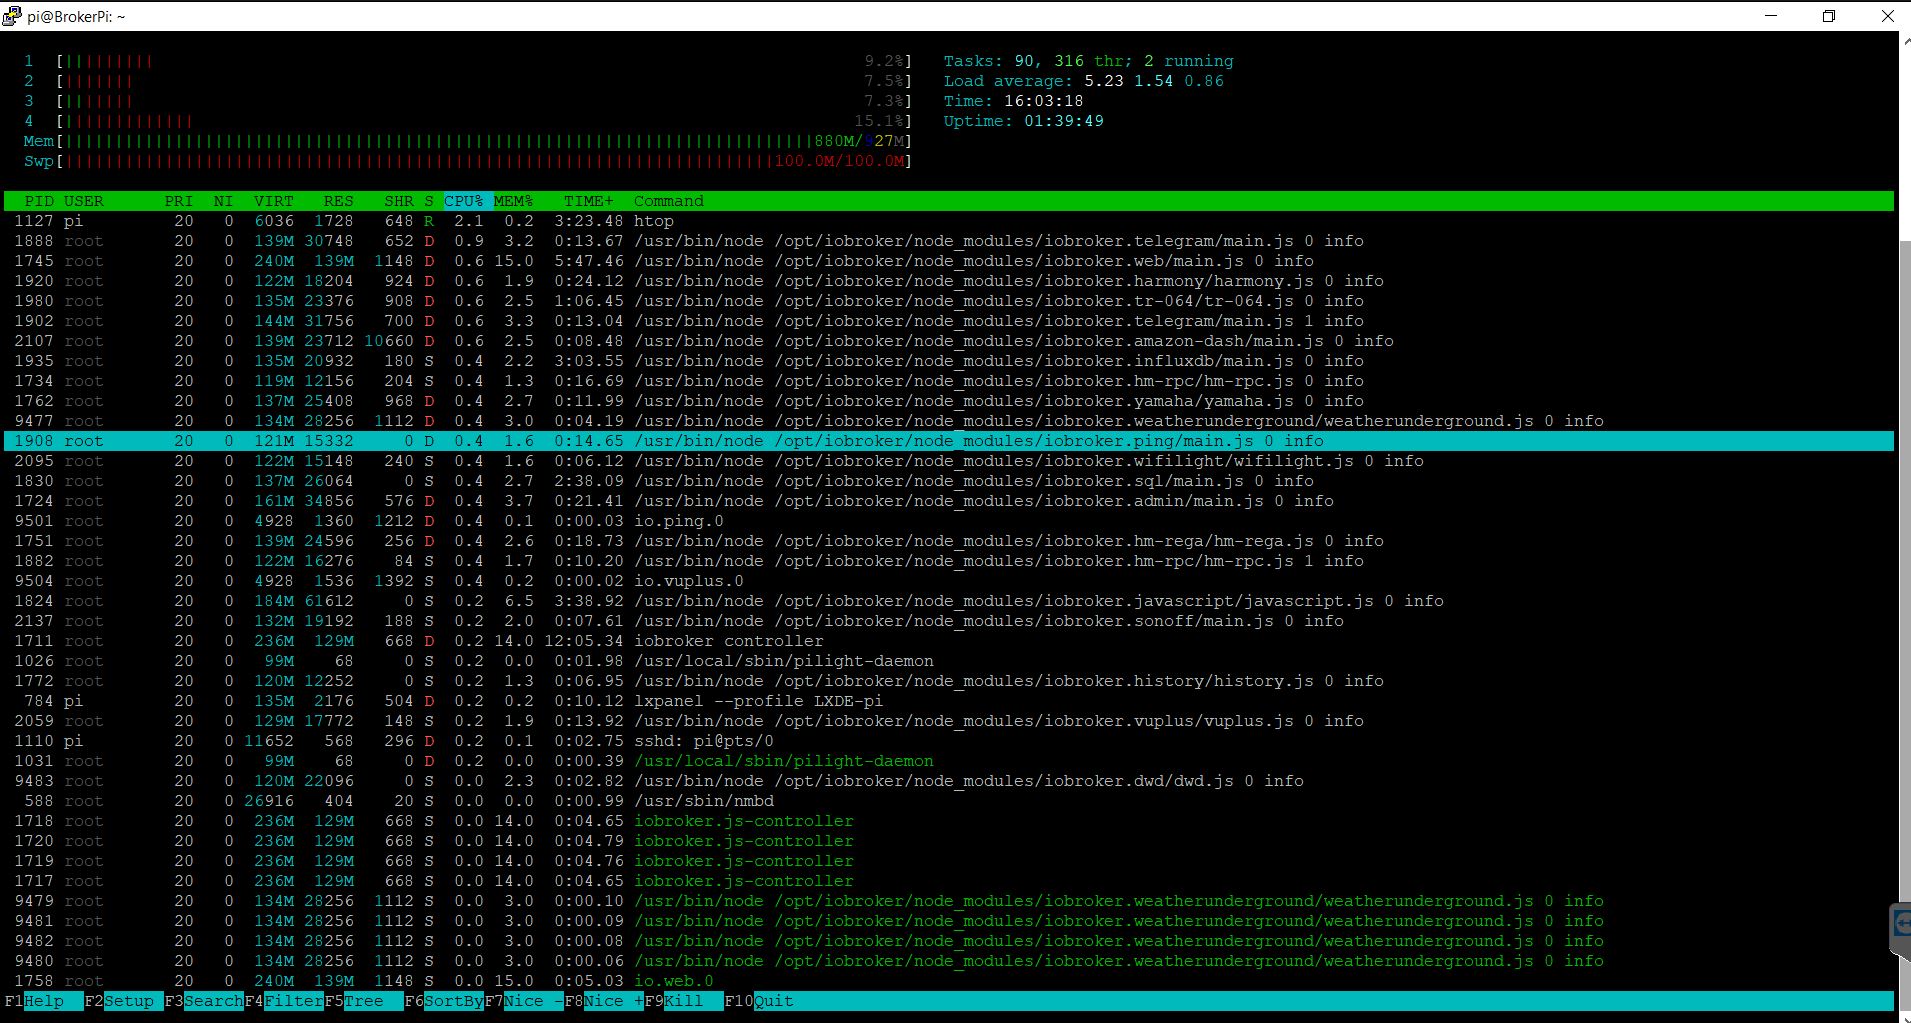Sort by the Command column header
This screenshot has height=1023, width=1911.
tap(669, 201)
